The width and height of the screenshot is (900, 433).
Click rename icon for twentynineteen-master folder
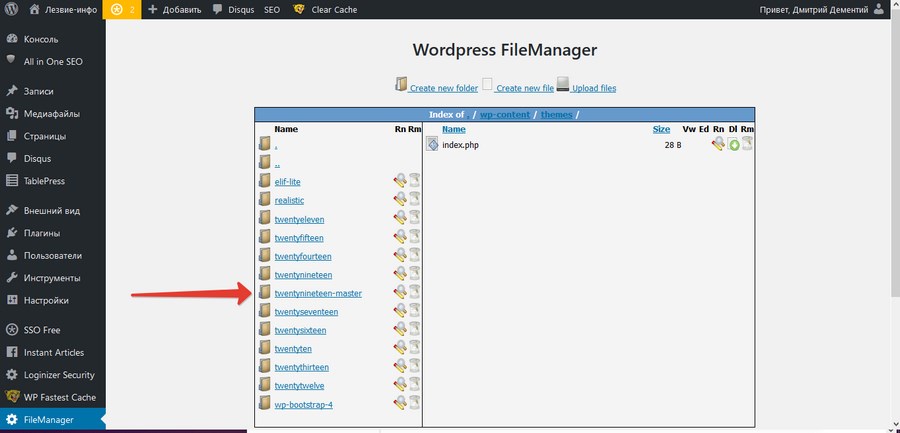[400, 293]
